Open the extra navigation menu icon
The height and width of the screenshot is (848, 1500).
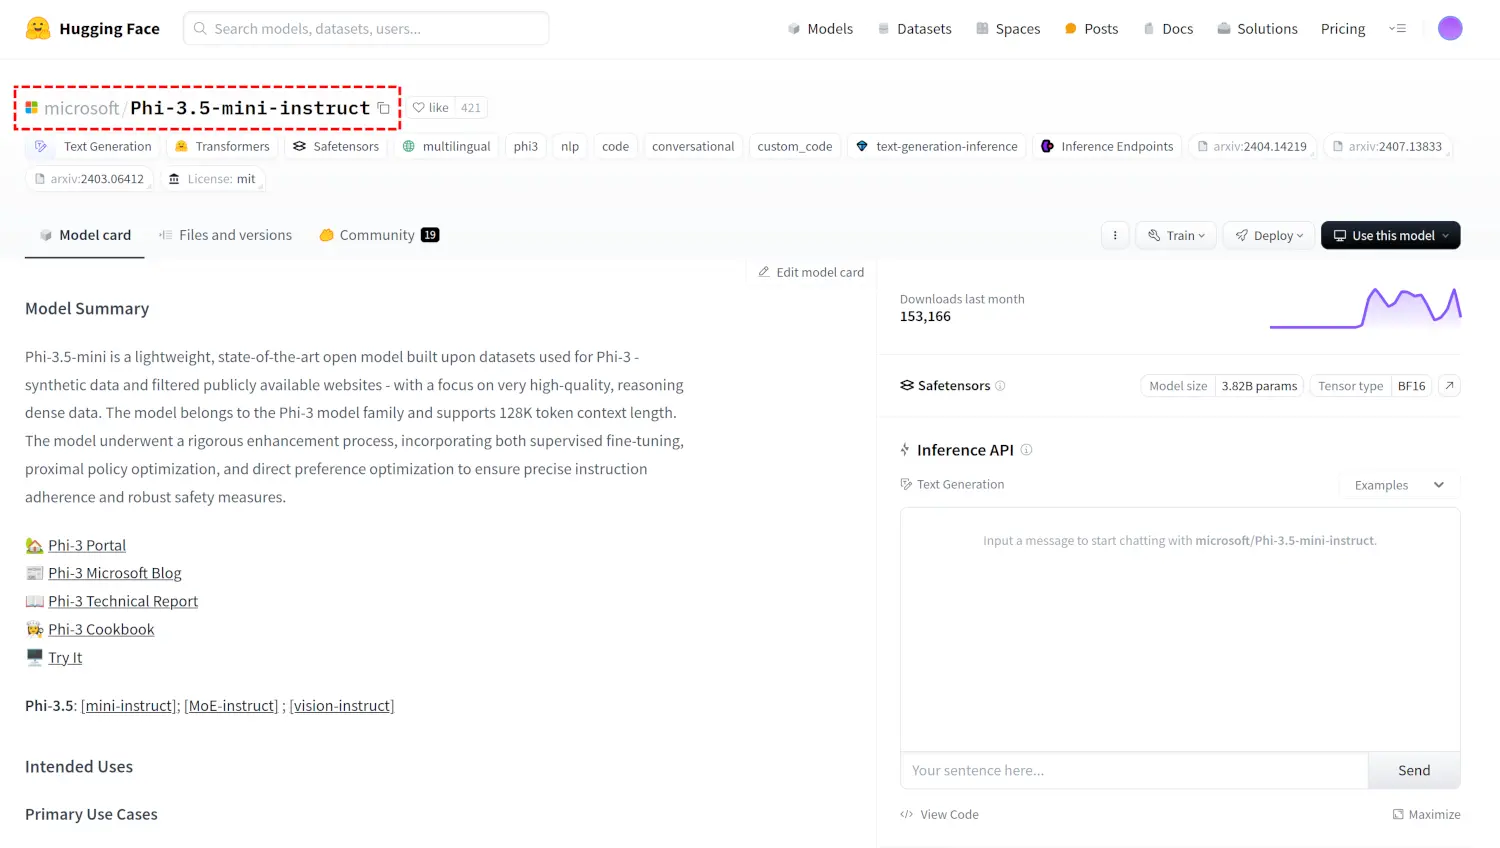coord(1397,28)
